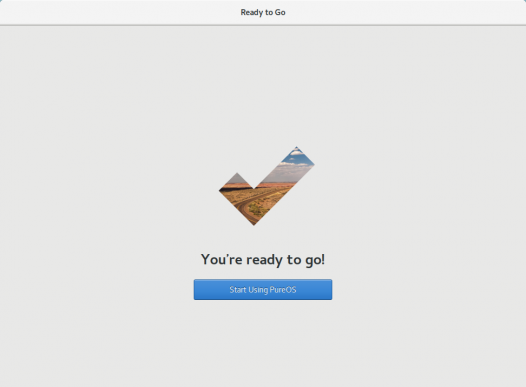Click the word 'to' in the large heading
The width and height of the screenshot is (526, 387).
pos(294,260)
